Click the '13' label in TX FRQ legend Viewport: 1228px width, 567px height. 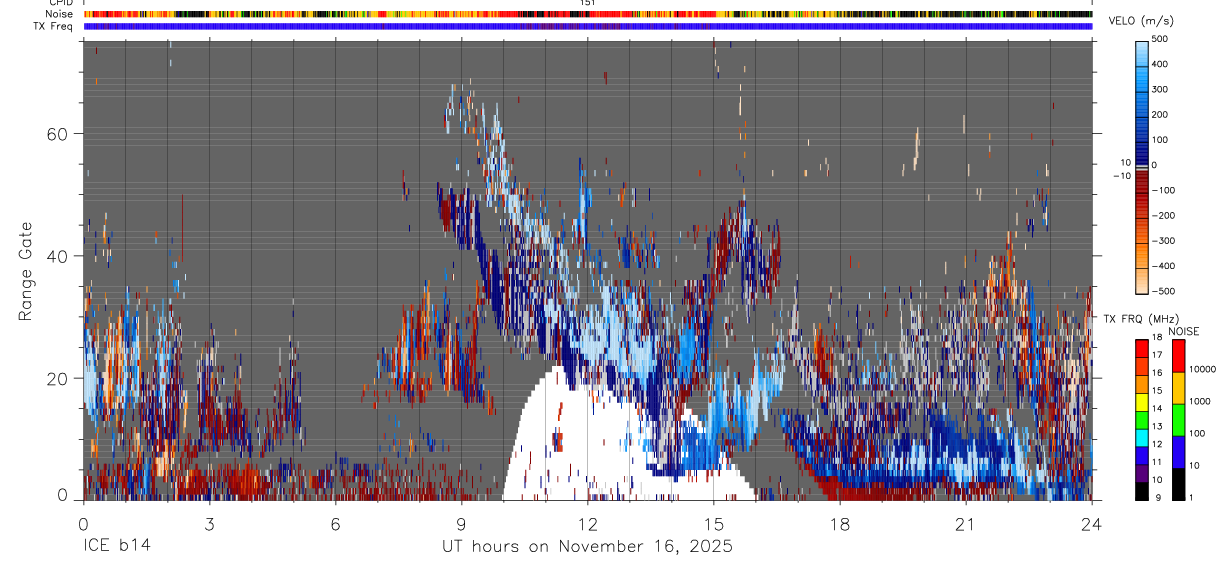(x=1158, y=427)
